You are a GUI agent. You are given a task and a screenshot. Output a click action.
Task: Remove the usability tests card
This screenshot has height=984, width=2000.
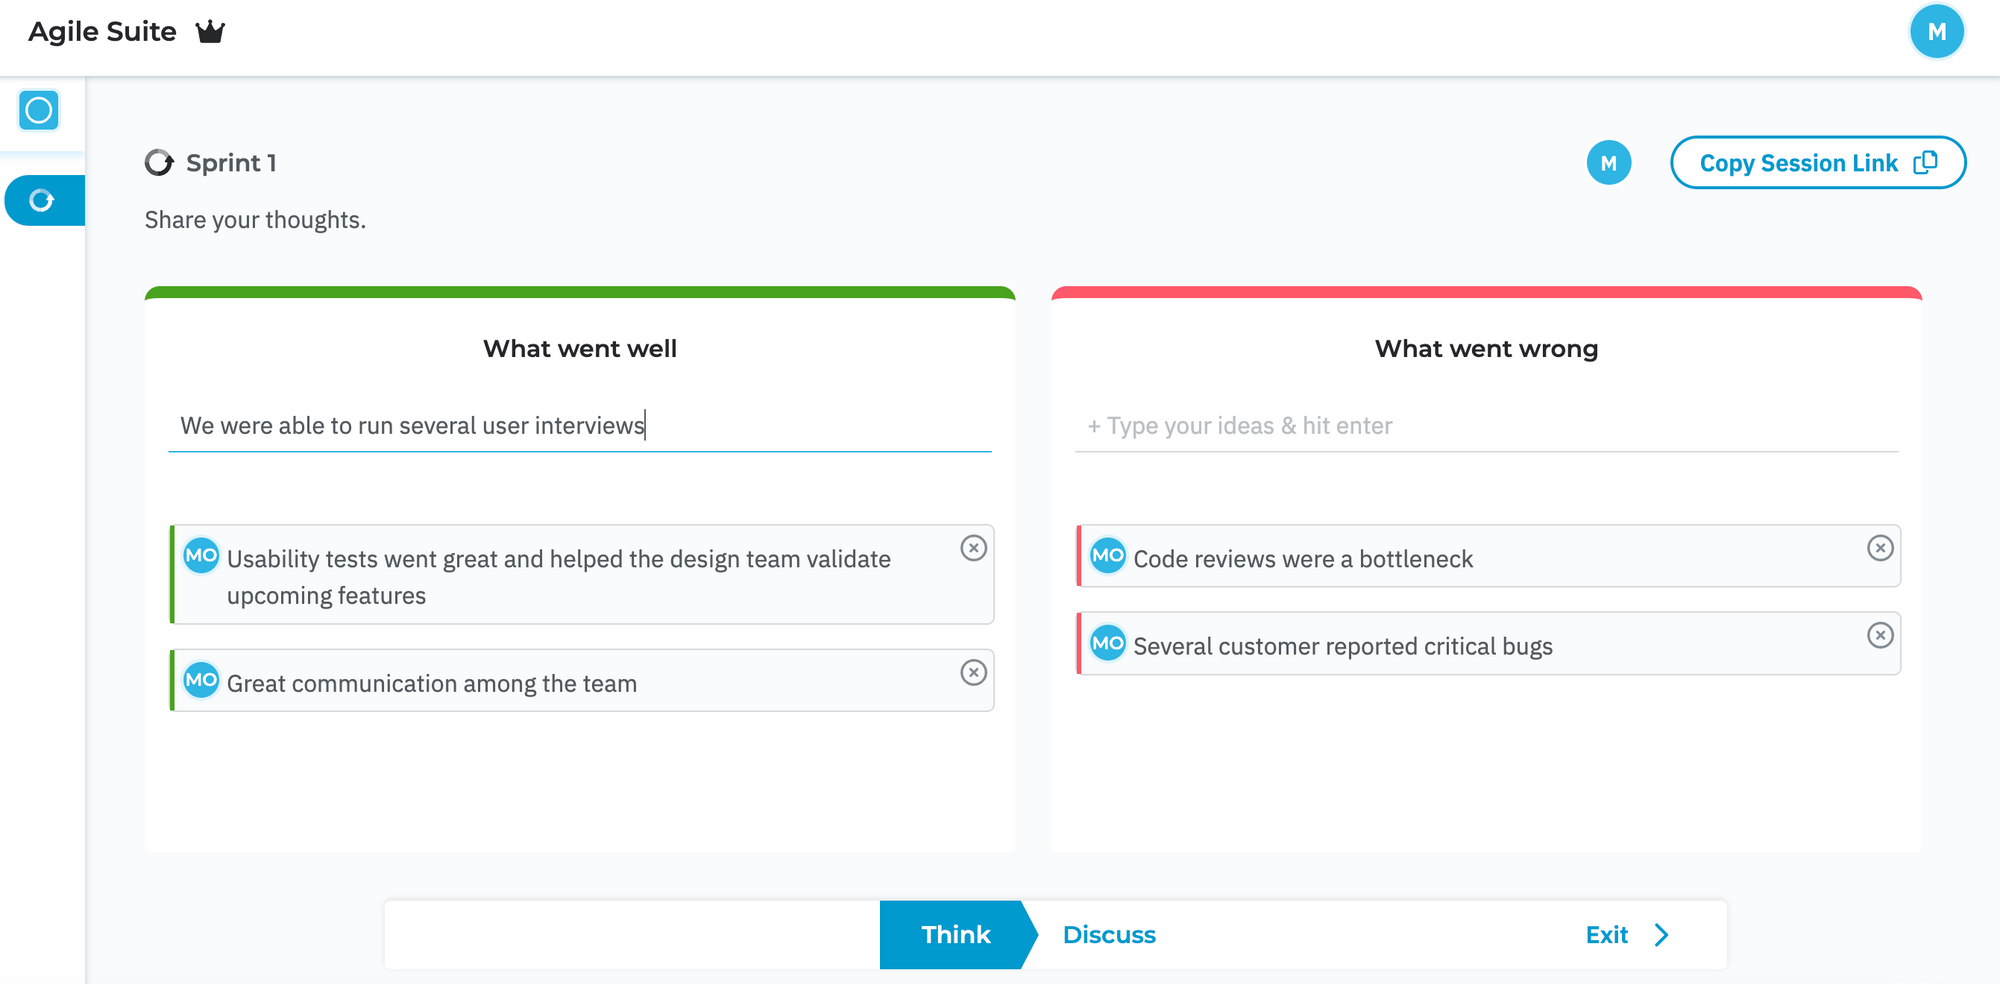[x=973, y=548]
